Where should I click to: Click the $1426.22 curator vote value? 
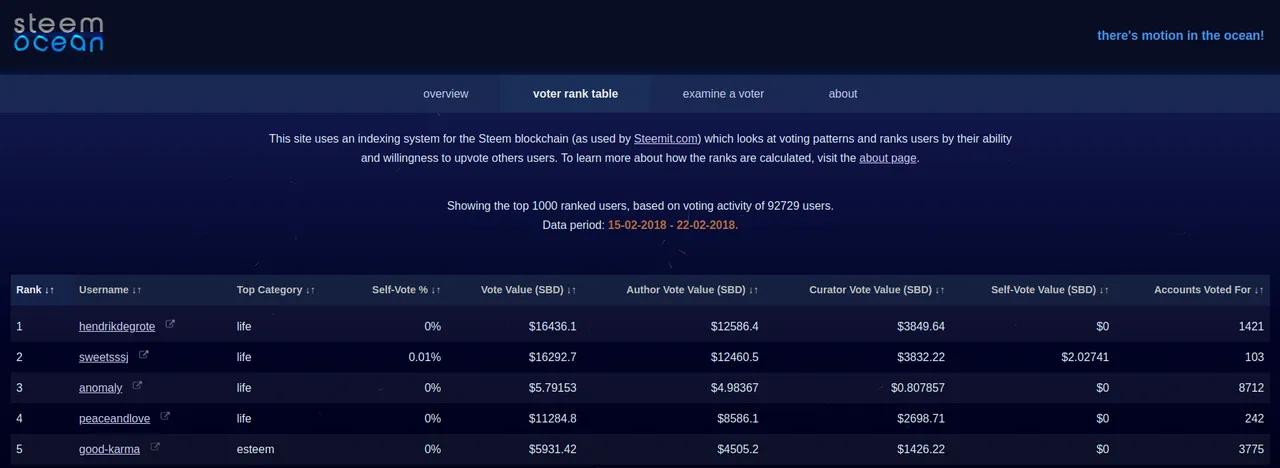(921, 450)
